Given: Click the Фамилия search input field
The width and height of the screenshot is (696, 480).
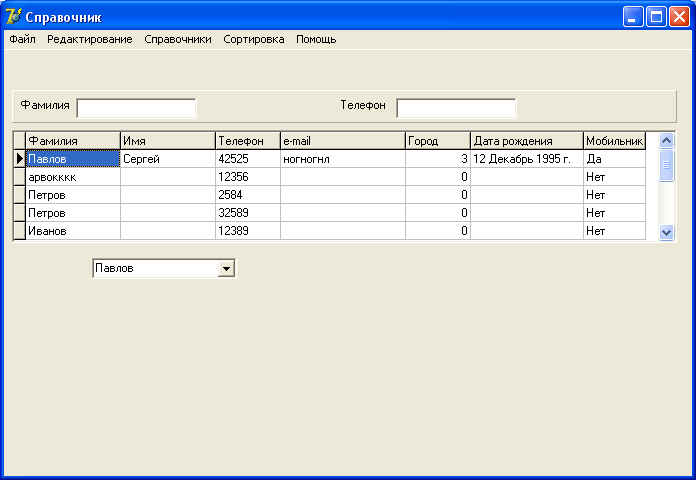Looking at the screenshot, I should [136, 108].
